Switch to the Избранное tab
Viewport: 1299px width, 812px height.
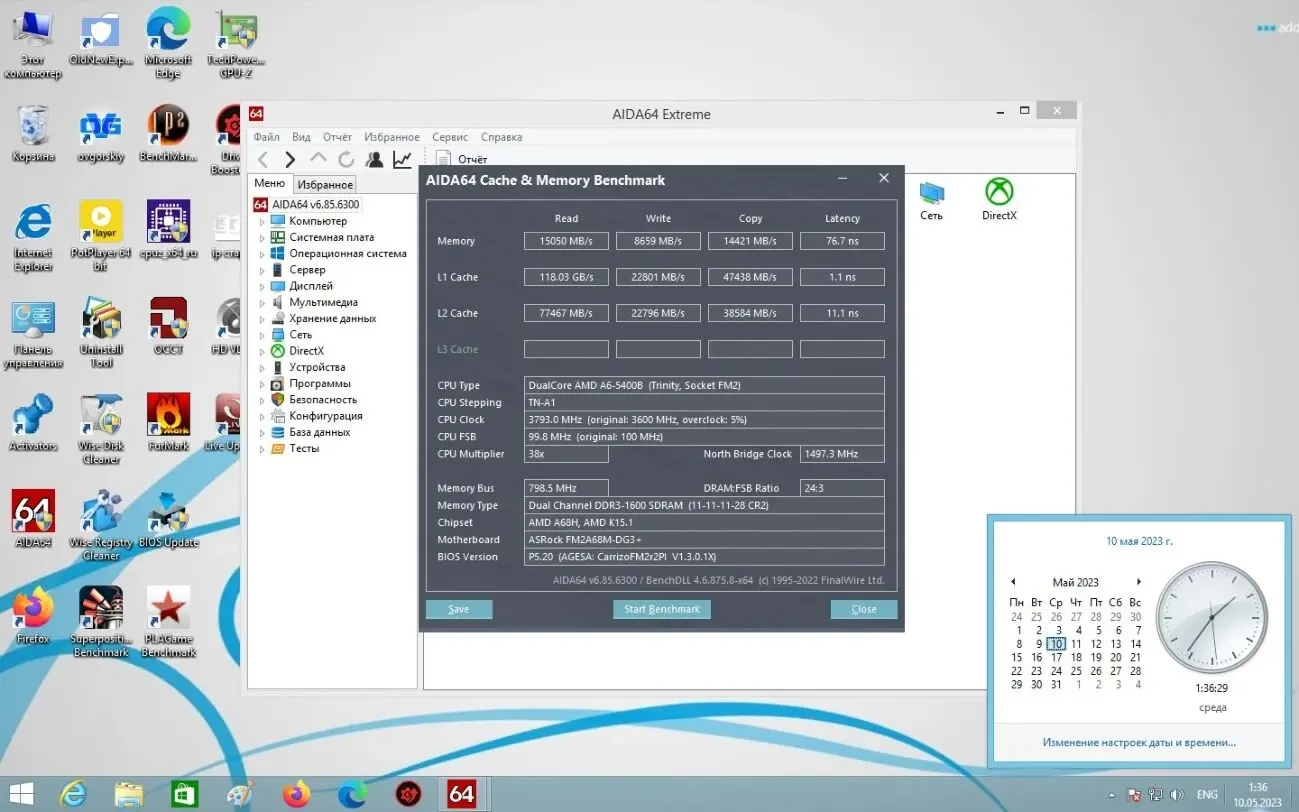[325, 185]
